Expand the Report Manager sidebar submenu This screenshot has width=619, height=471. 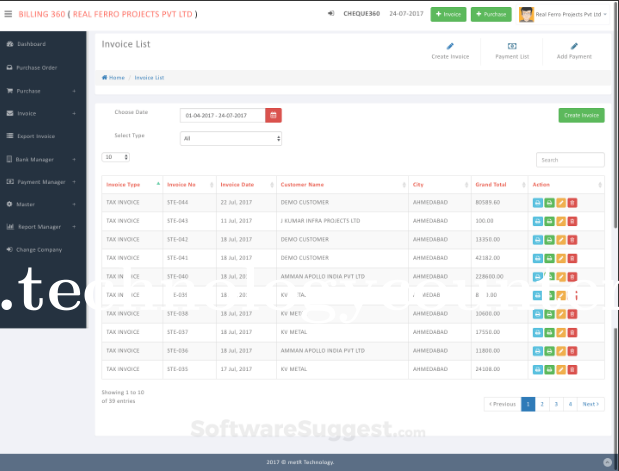(x=74, y=227)
